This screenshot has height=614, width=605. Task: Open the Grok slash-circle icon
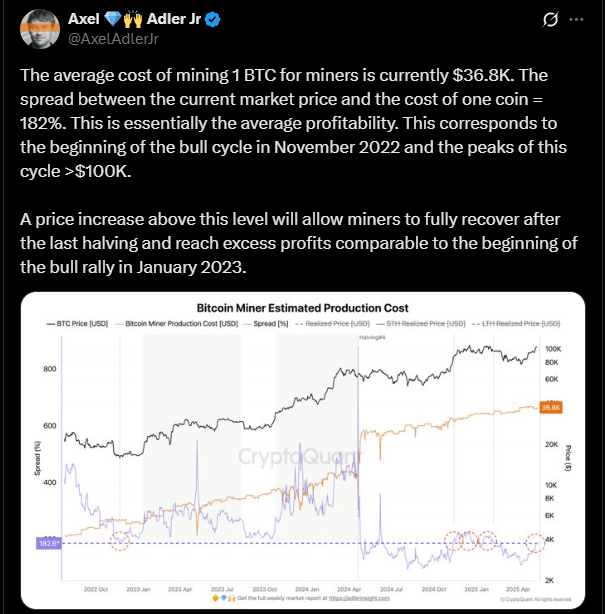tap(550, 19)
